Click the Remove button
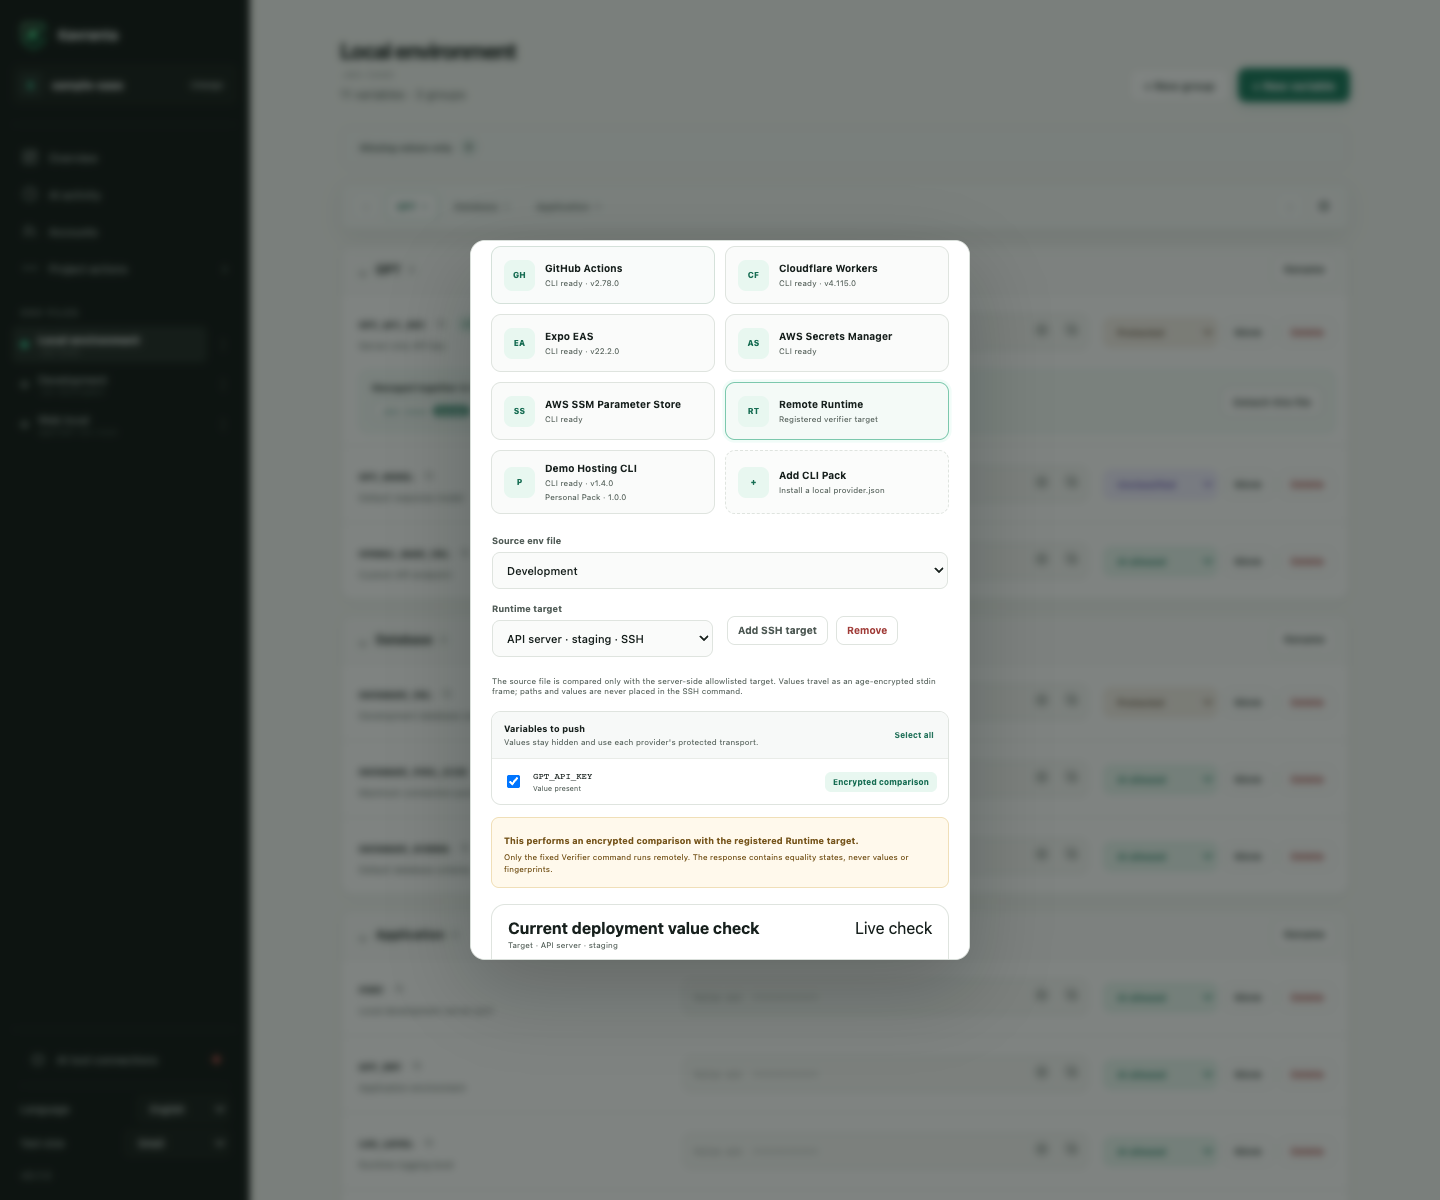The height and width of the screenshot is (1200, 1440). pos(867,631)
